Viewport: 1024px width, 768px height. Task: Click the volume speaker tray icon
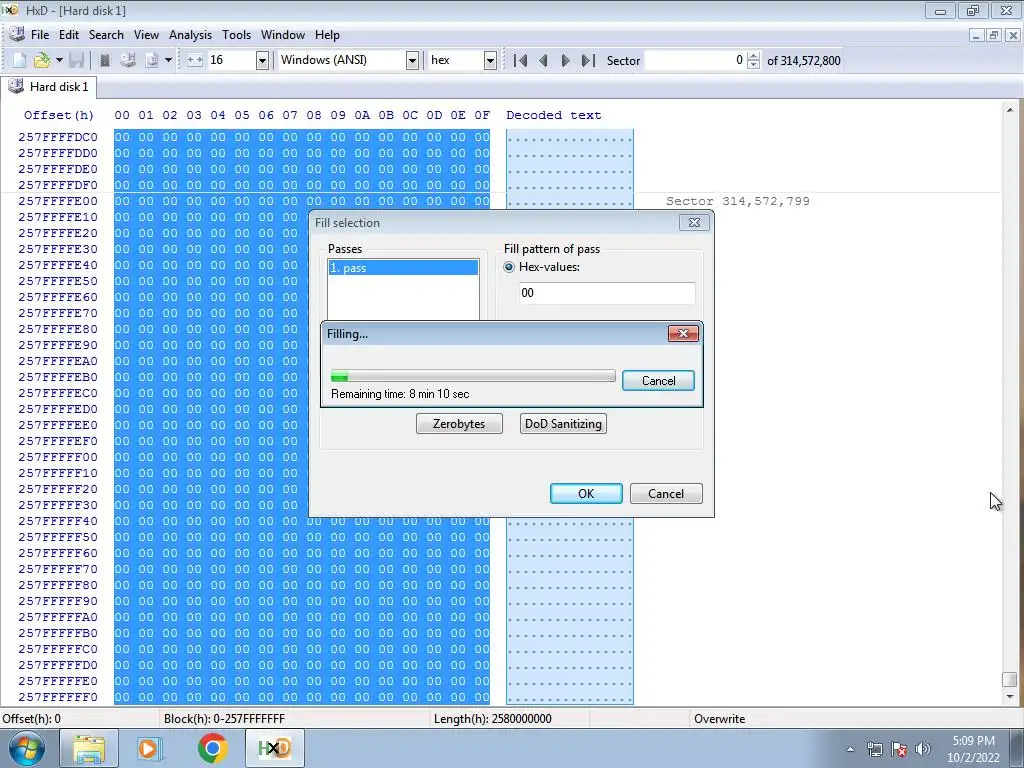coord(923,748)
